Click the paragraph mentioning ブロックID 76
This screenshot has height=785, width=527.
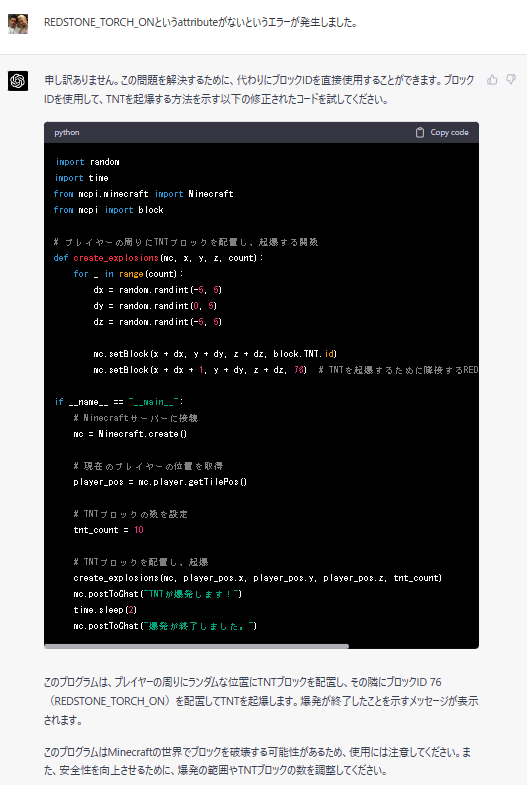(261, 701)
